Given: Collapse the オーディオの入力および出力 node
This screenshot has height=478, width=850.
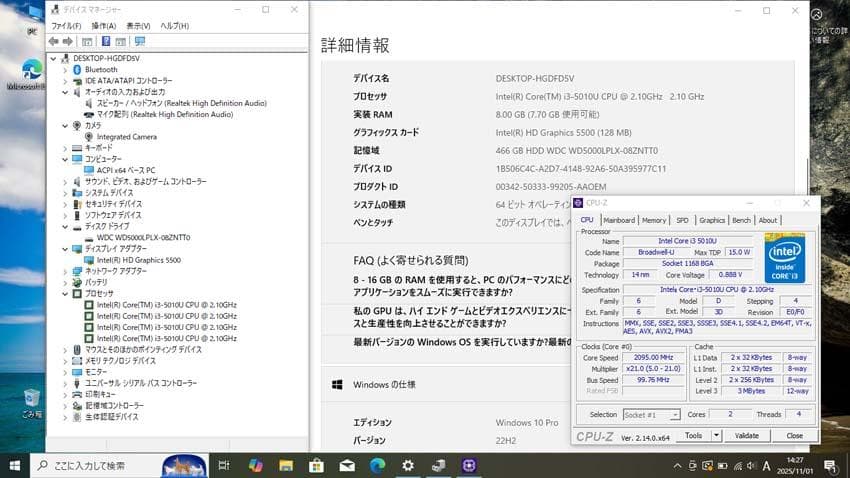Looking at the screenshot, I should tap(65, 92).
